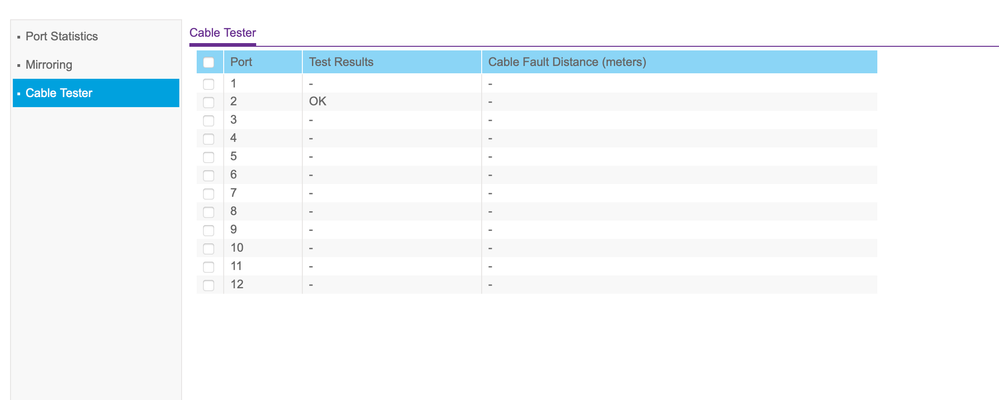999x400 pixels.
Task: Tick port 4's checkbox
Action: 208,139
